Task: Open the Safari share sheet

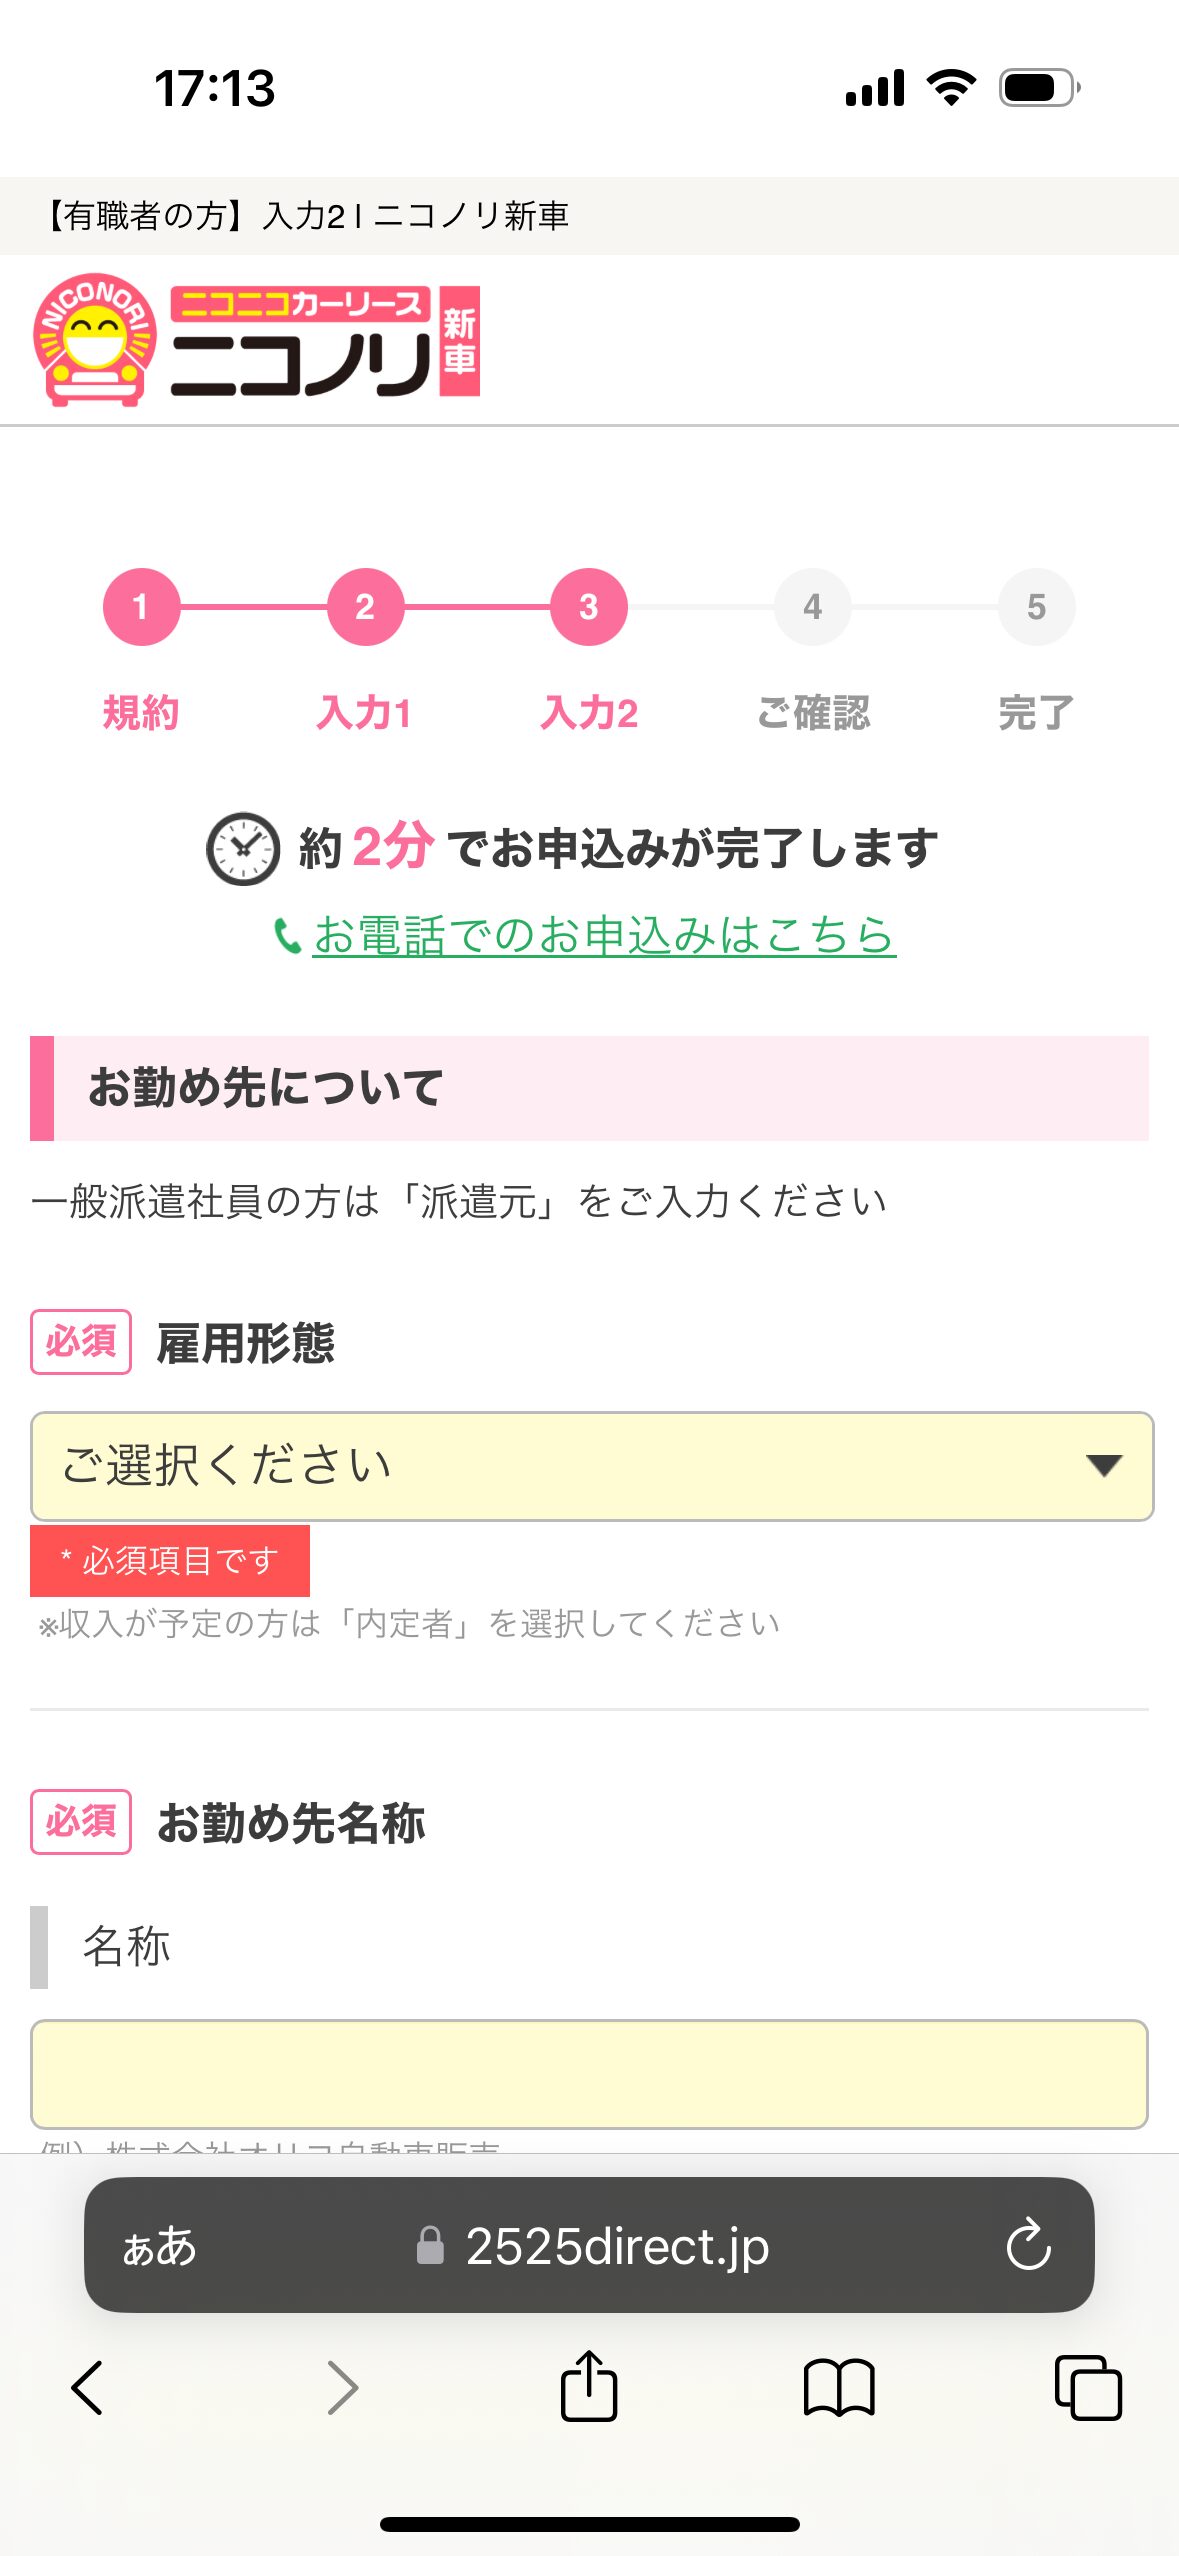Action: tap(589, 2386)
